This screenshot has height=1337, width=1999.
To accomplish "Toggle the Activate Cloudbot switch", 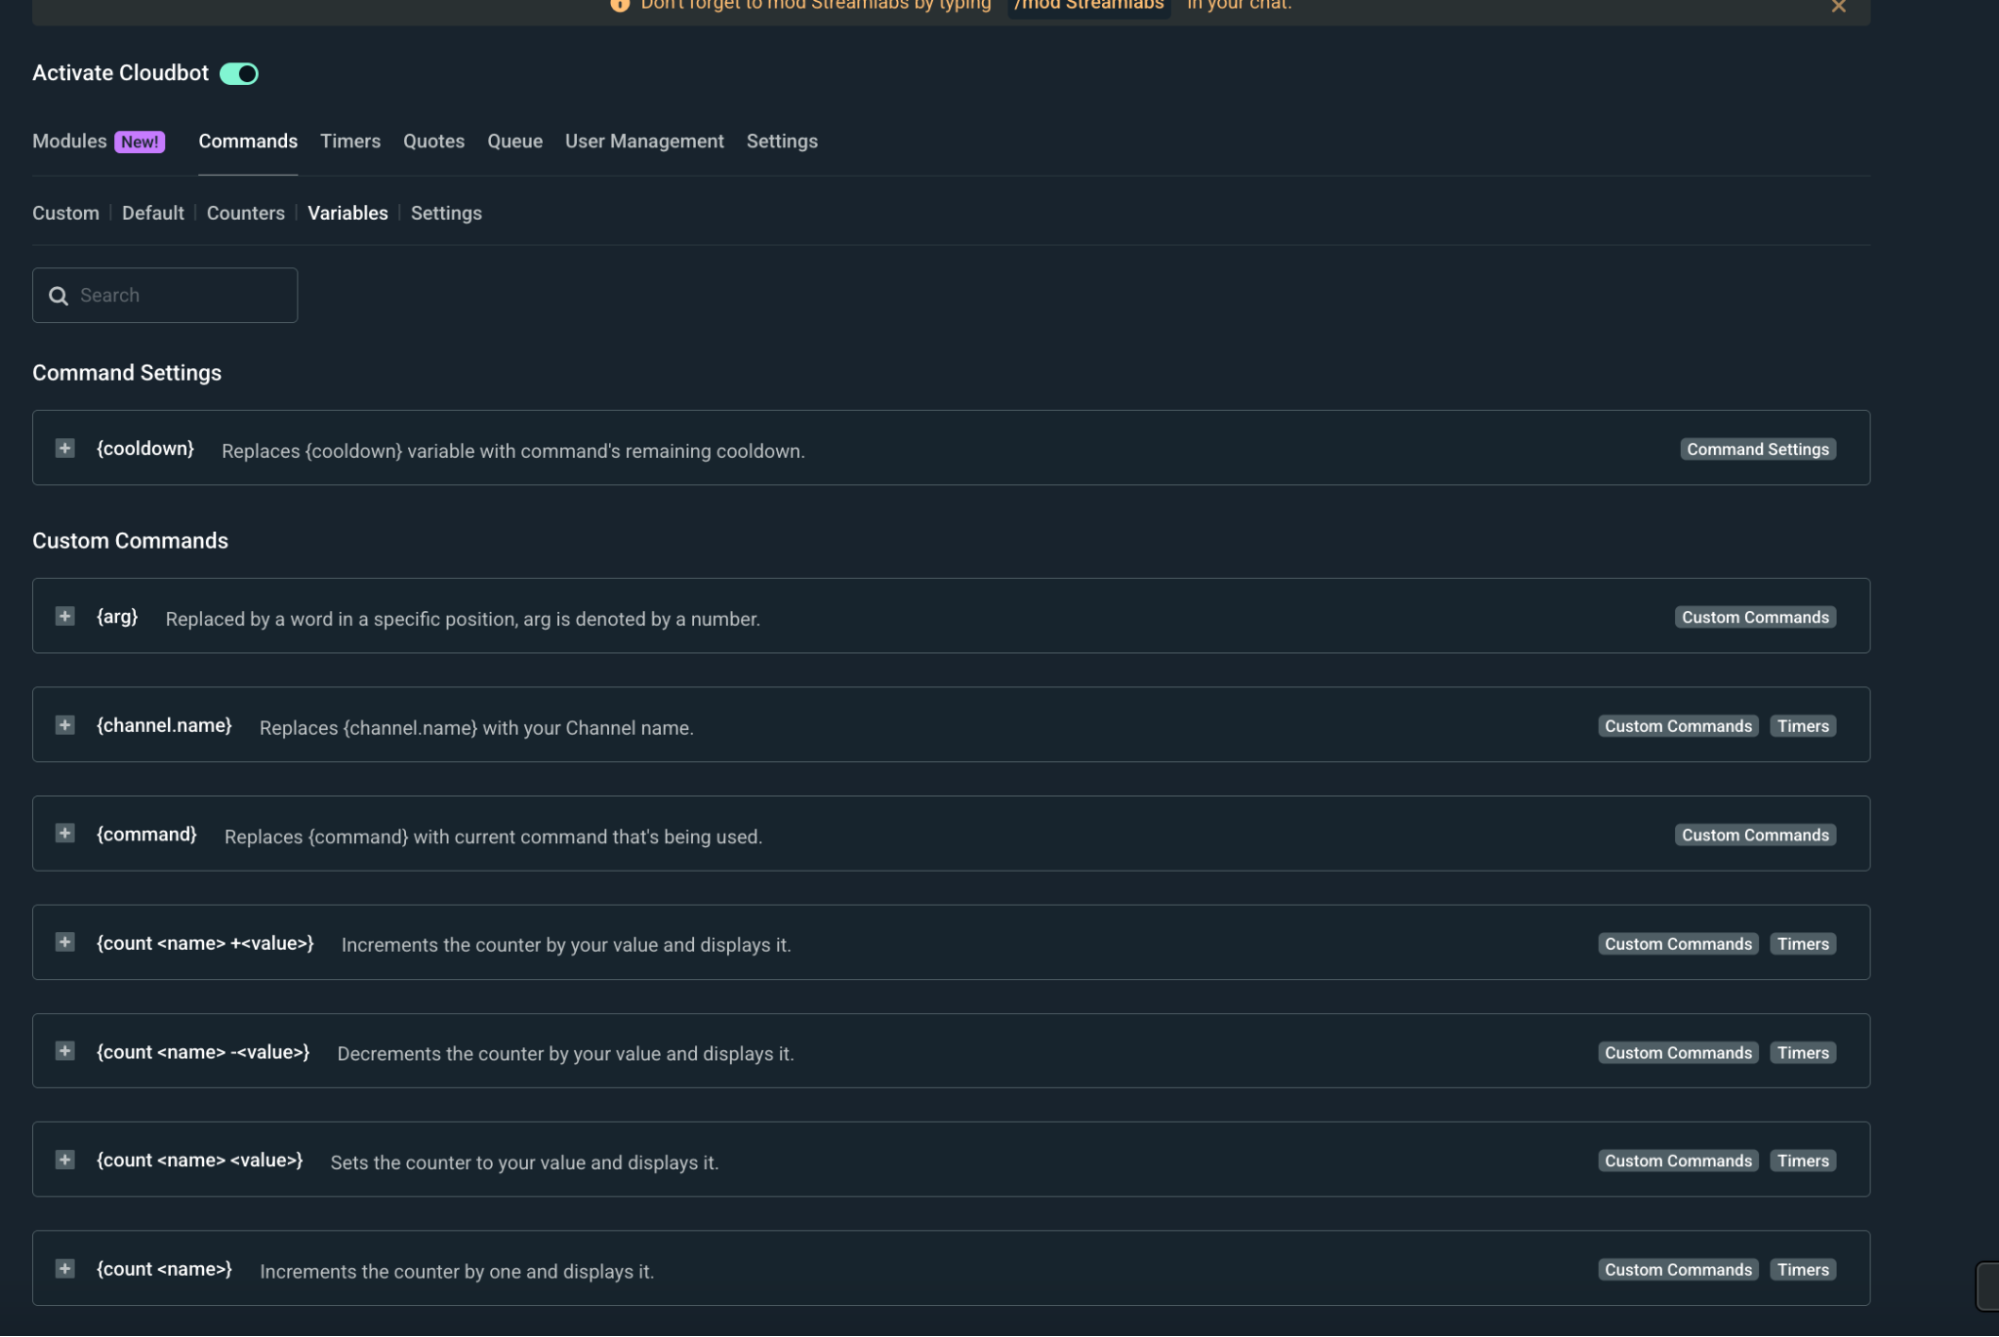I will click(x=239, y=72).
